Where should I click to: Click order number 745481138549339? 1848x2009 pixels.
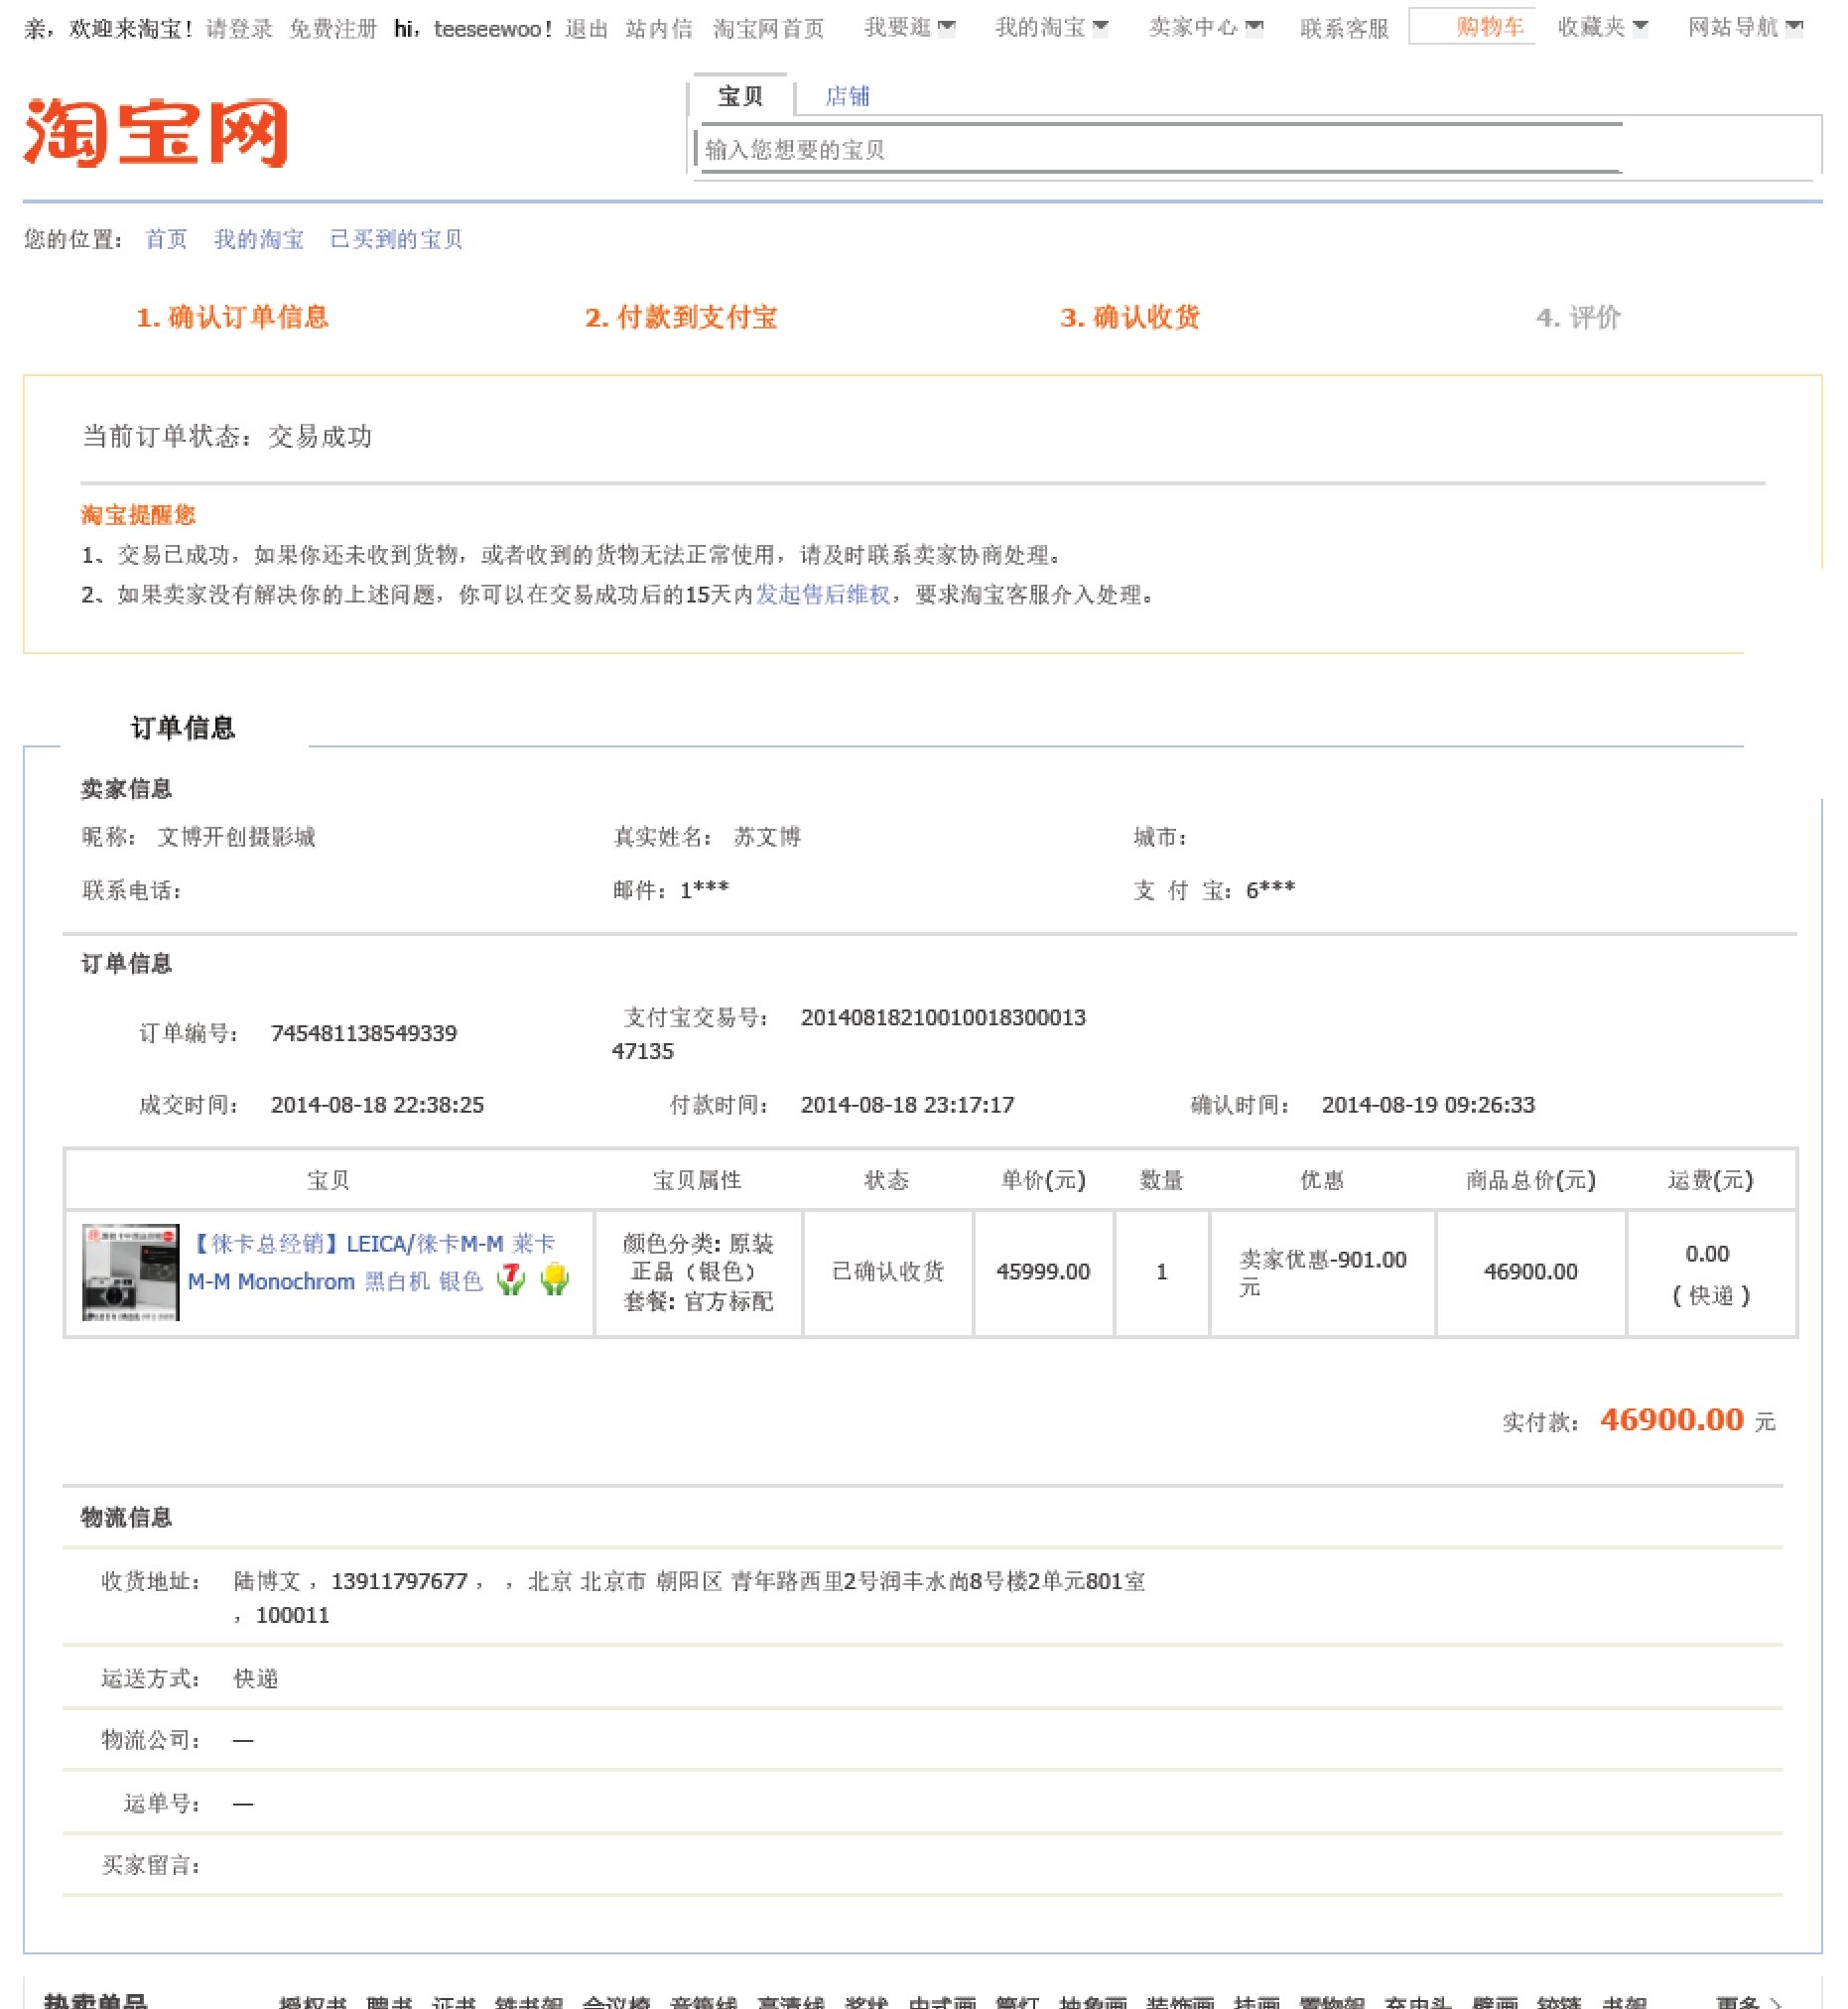364,1033
